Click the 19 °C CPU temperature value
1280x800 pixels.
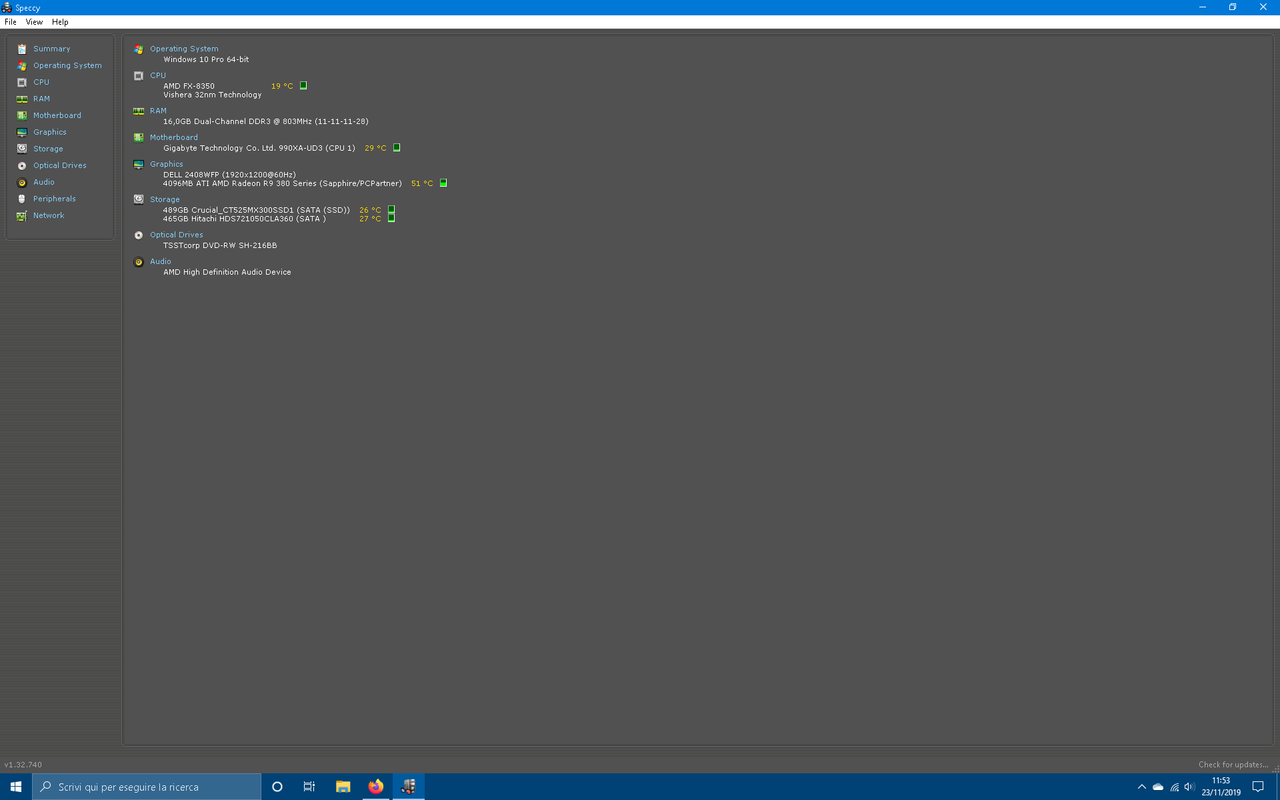282,86
